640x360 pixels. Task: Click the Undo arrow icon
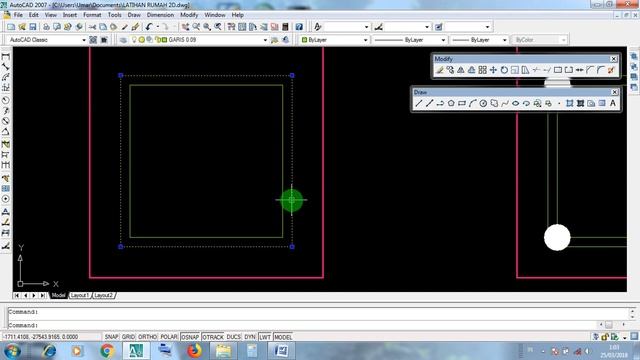point(149,27)
